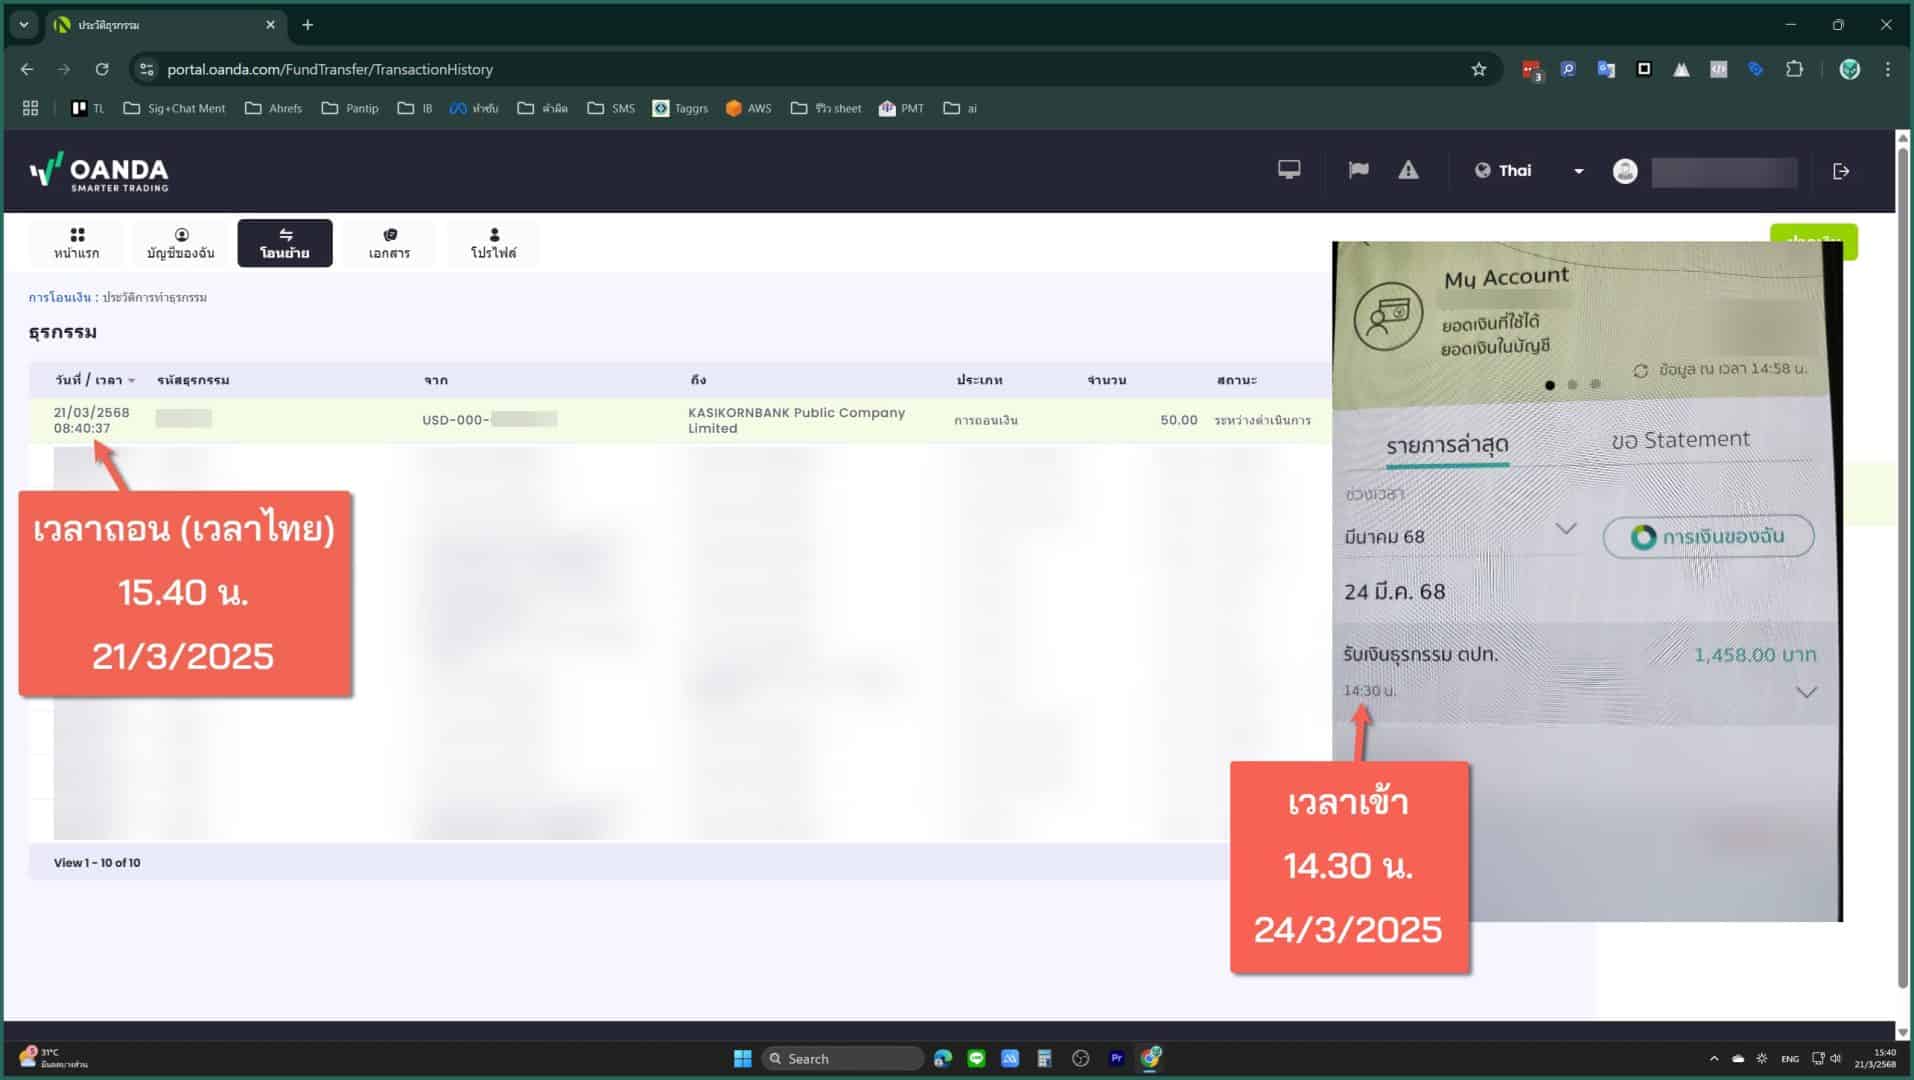1914x1080 pixels.
Task: Open the warning triangle alerts icon
Action: point(1408,170)
